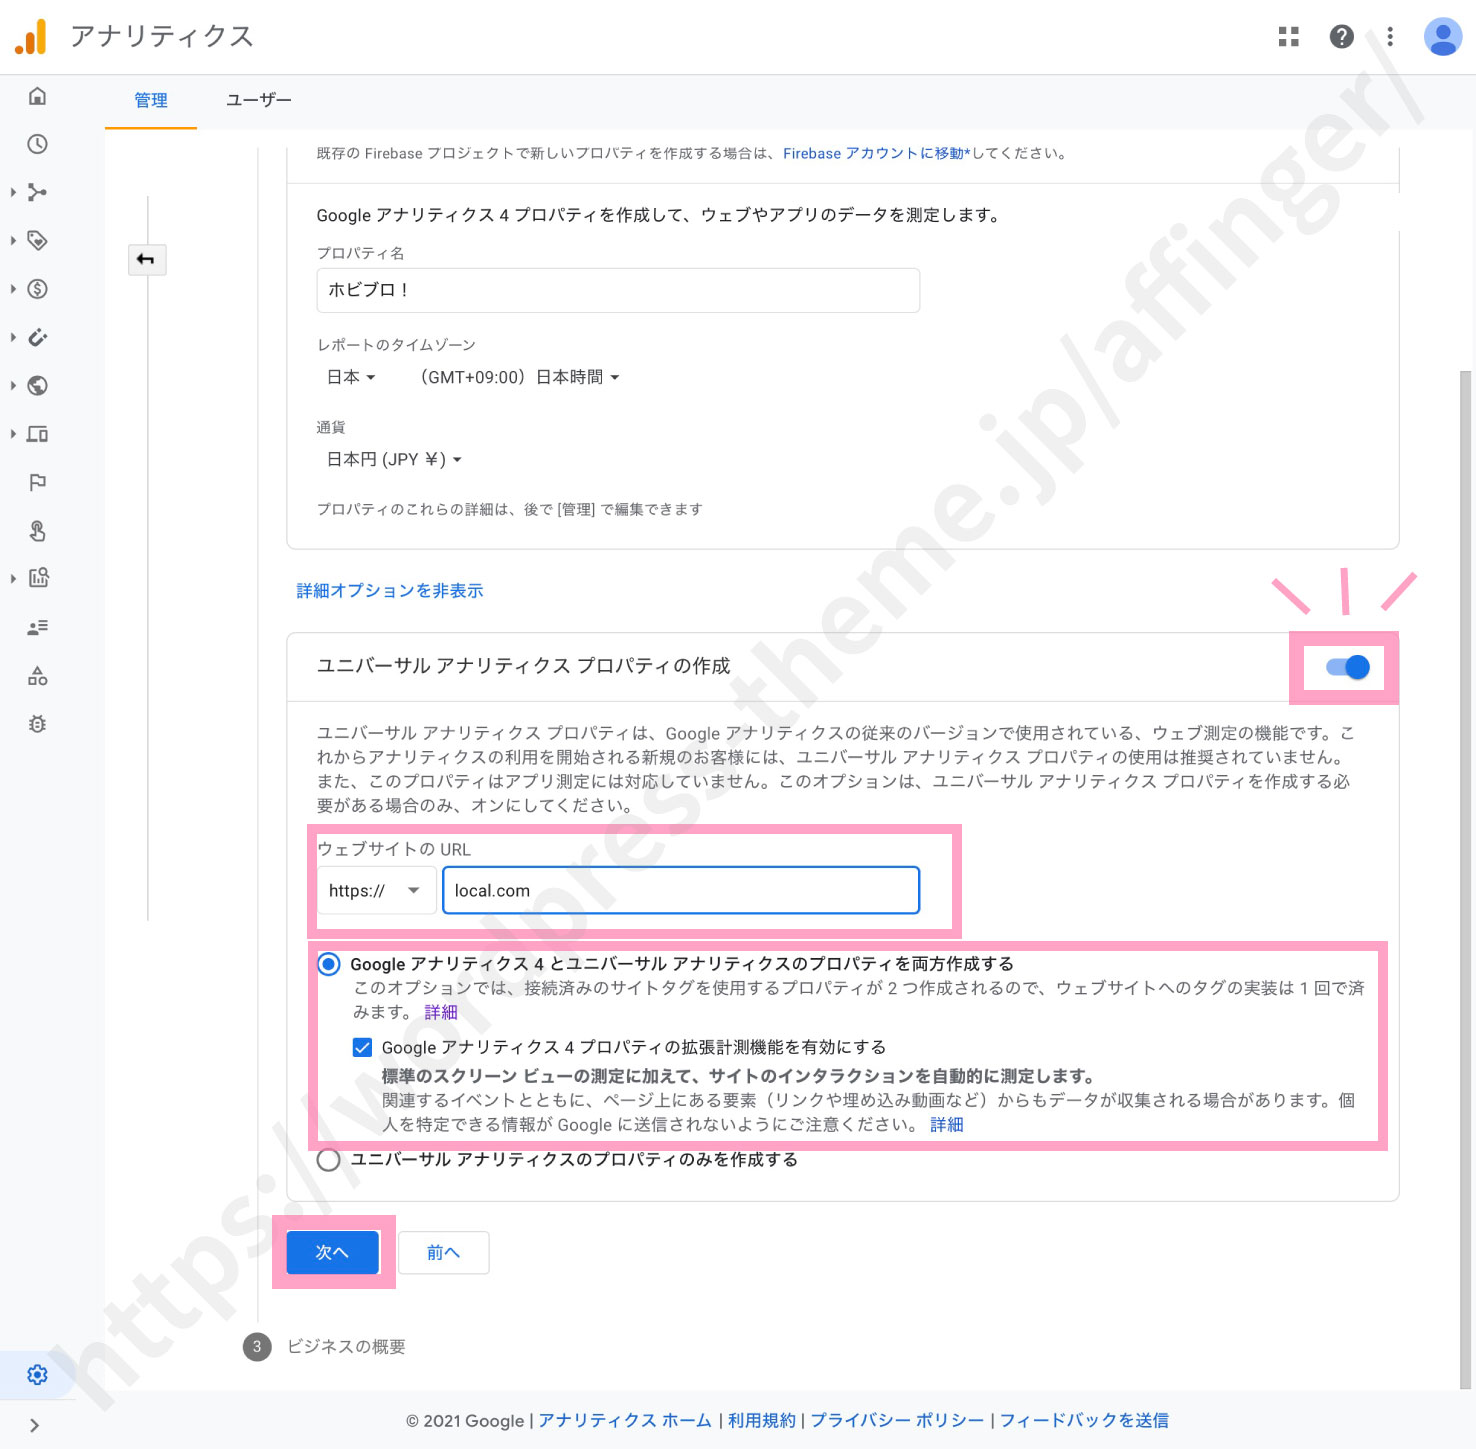Open the Admin gear icon at sidebar bottom
The image size is (1476, 1449).
tap(37, 1375)
